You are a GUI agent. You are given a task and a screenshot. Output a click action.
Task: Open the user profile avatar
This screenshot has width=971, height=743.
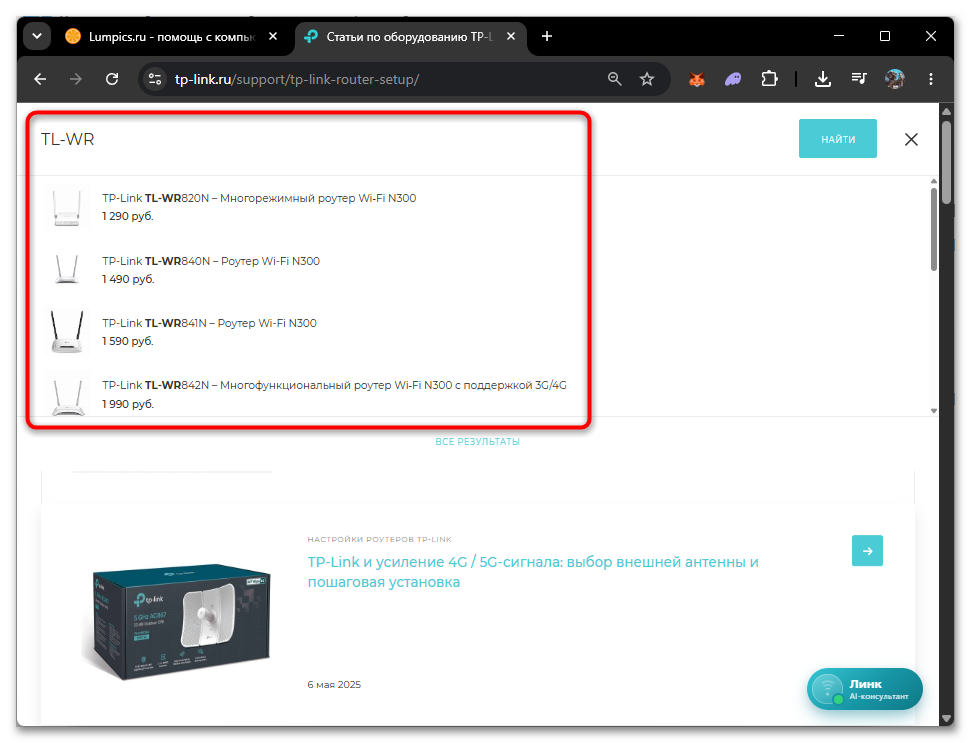(895, 79)
